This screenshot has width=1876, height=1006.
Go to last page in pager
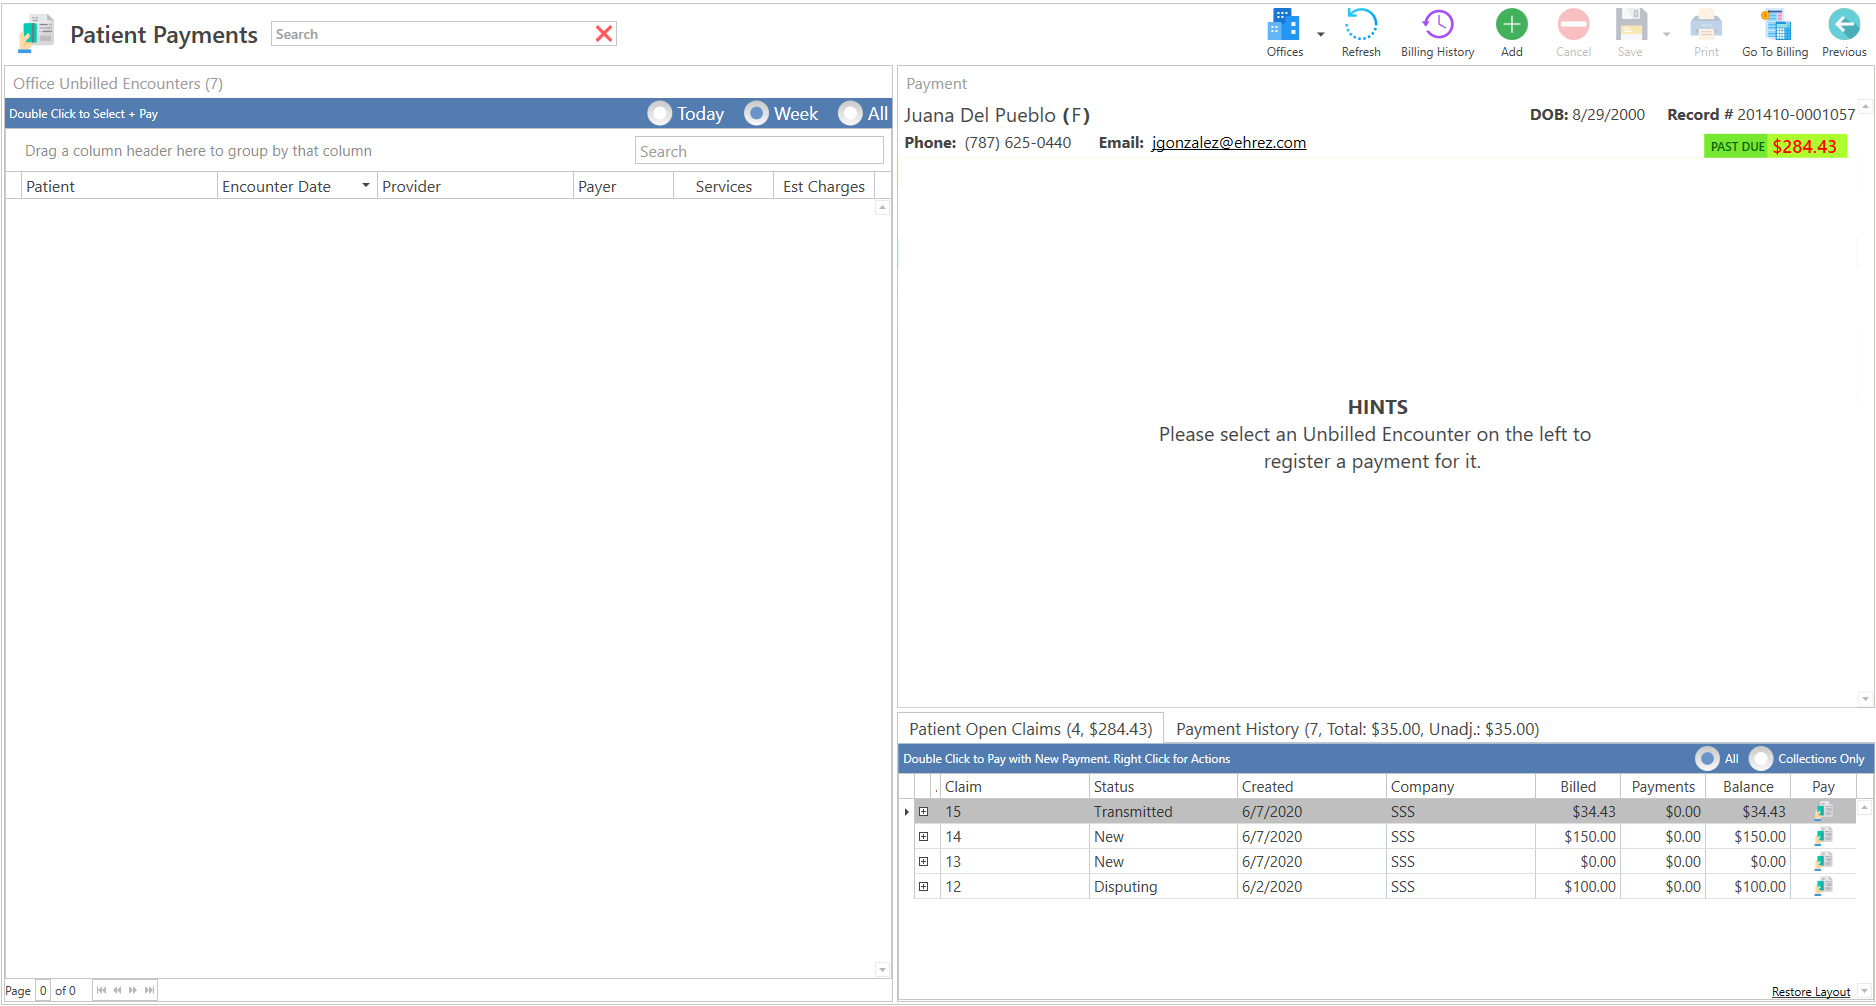(x=149, y=990)
